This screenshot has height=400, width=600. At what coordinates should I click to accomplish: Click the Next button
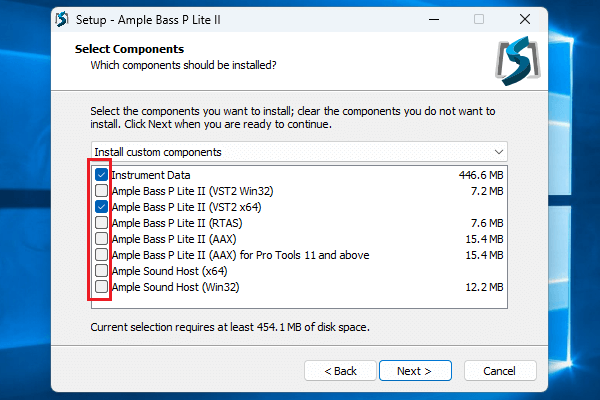[x=413, y=370]
